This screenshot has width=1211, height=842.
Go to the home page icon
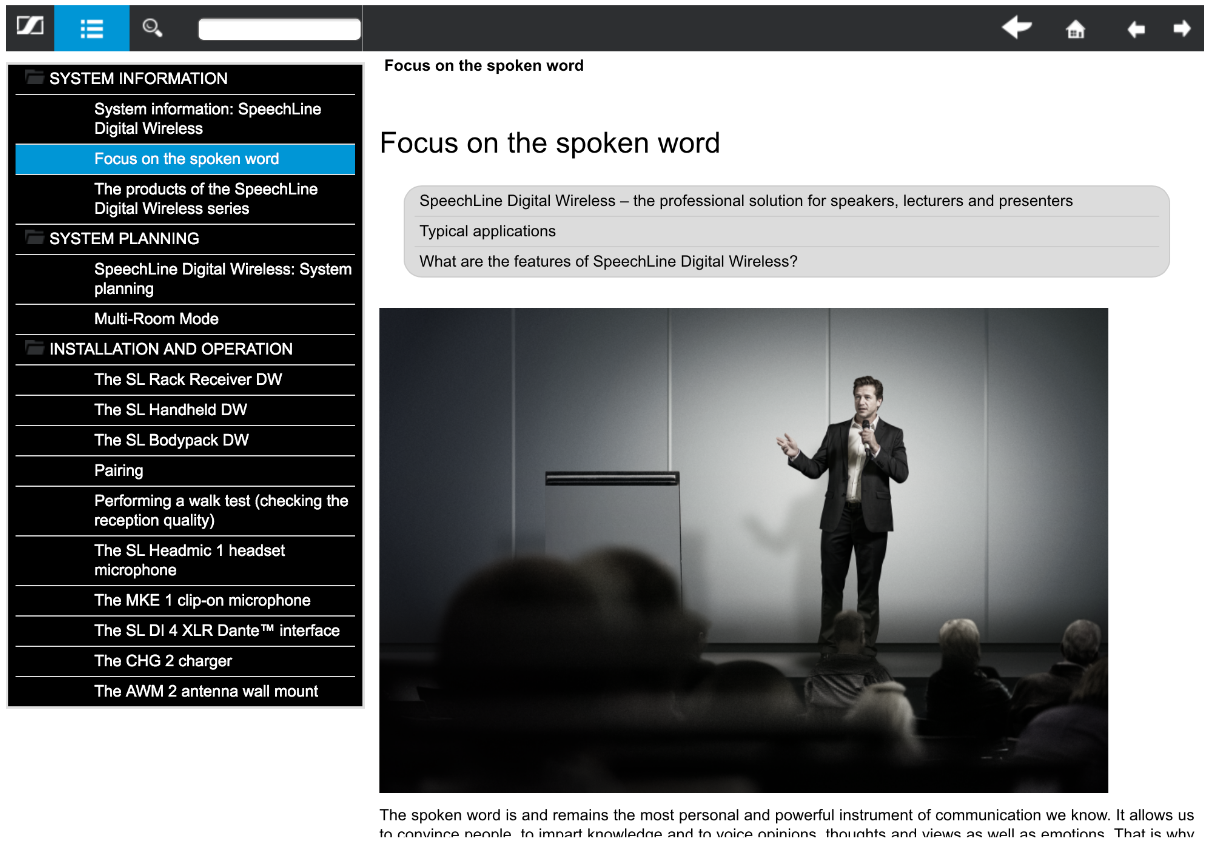pyautogui.click(x=1076, y=29)
